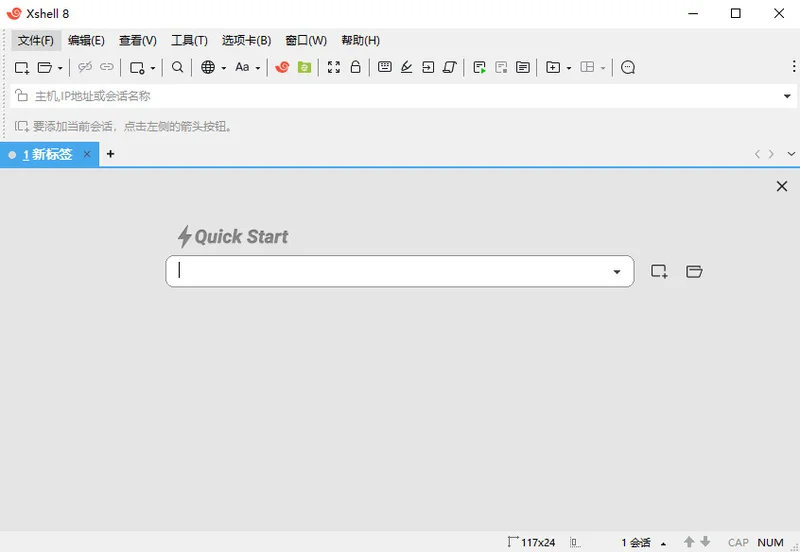Run script with green play icon
Viewport: 800px width, 552px height.
pyautogui.click(x=479, y=67)
